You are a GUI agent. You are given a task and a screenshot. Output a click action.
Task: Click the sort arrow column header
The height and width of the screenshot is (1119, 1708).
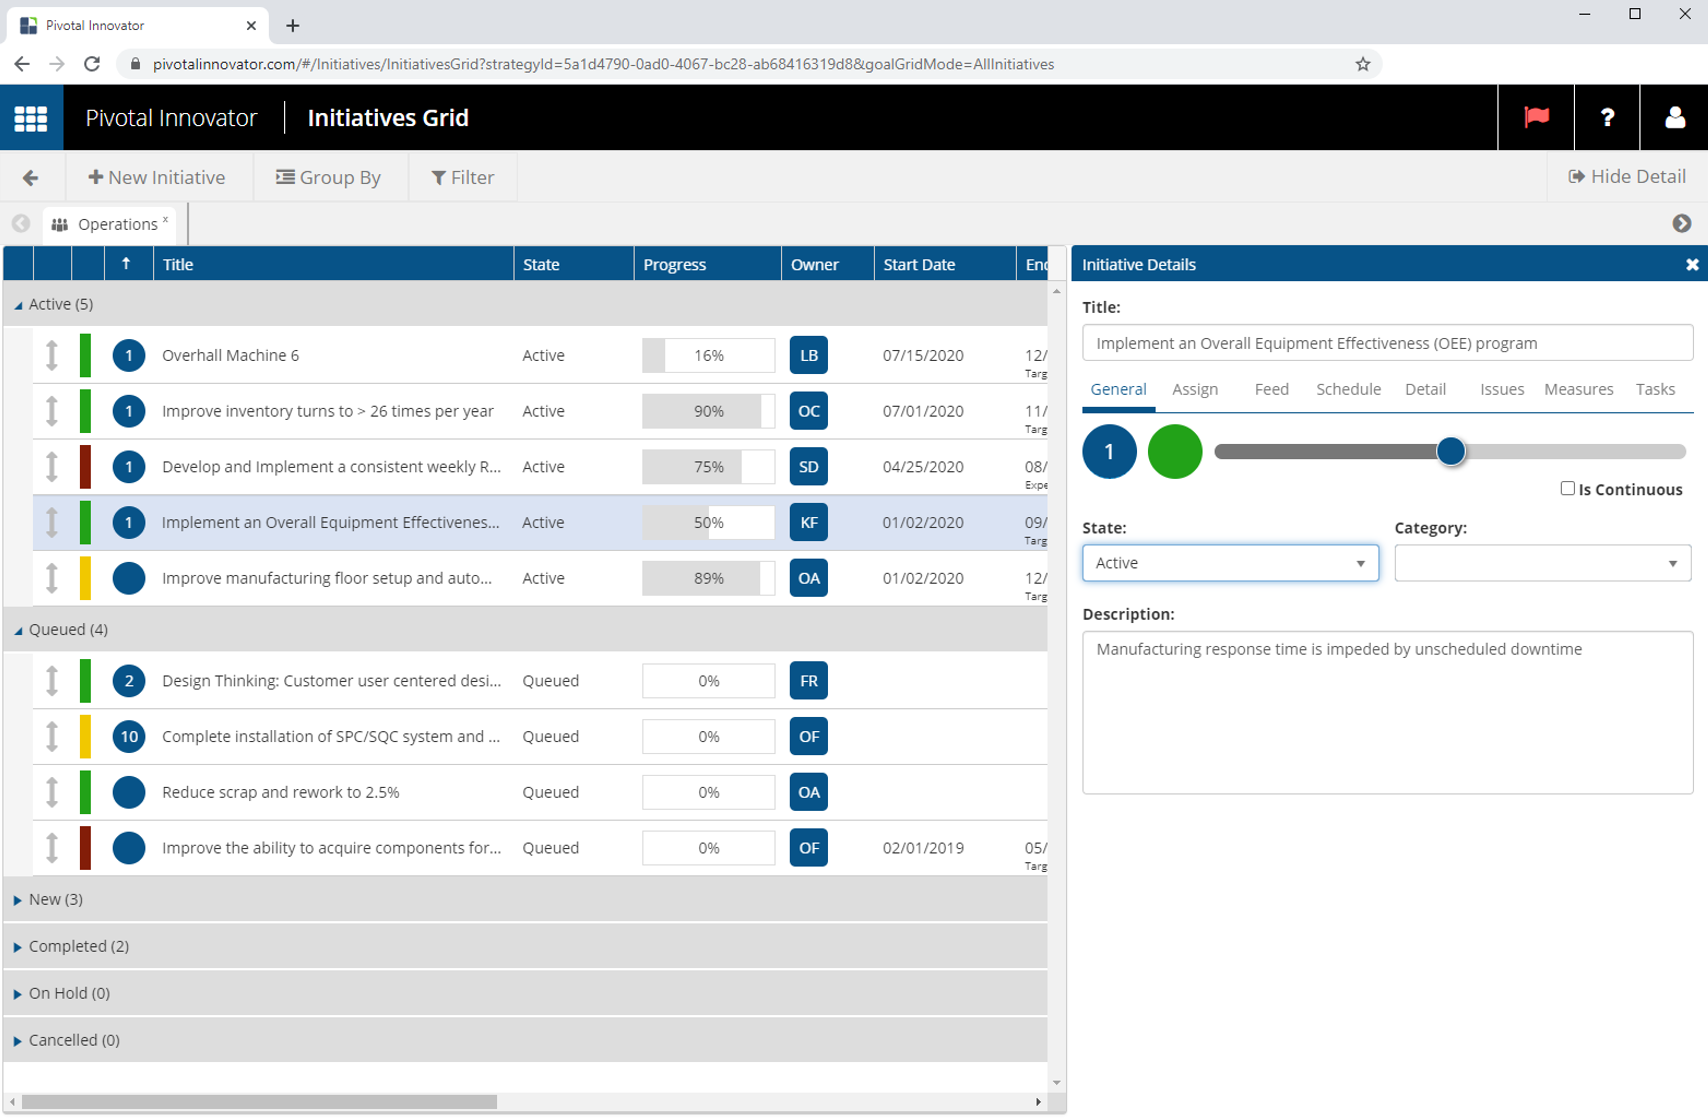coord(126,265)
